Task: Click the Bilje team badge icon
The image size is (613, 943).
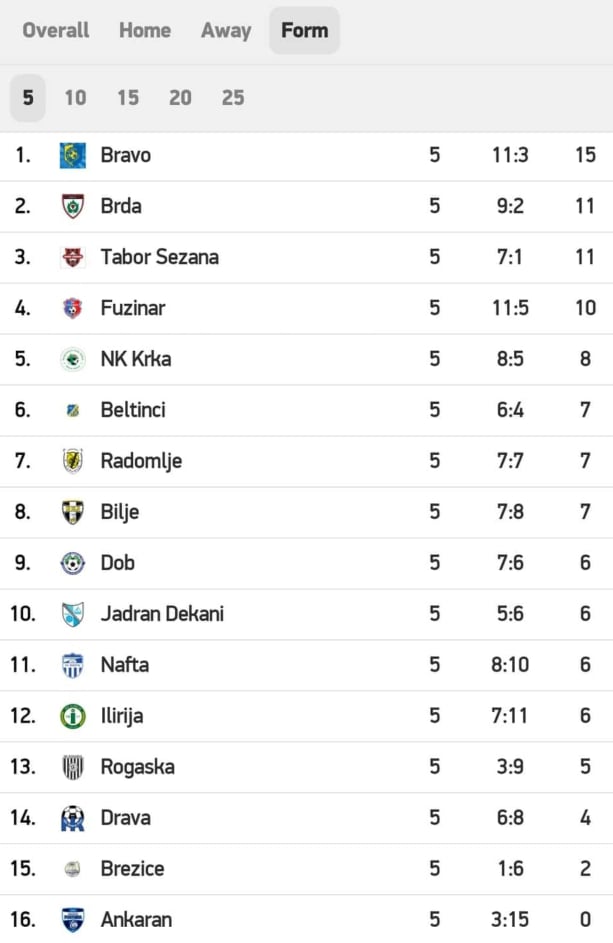Action: tap(73, 512)
